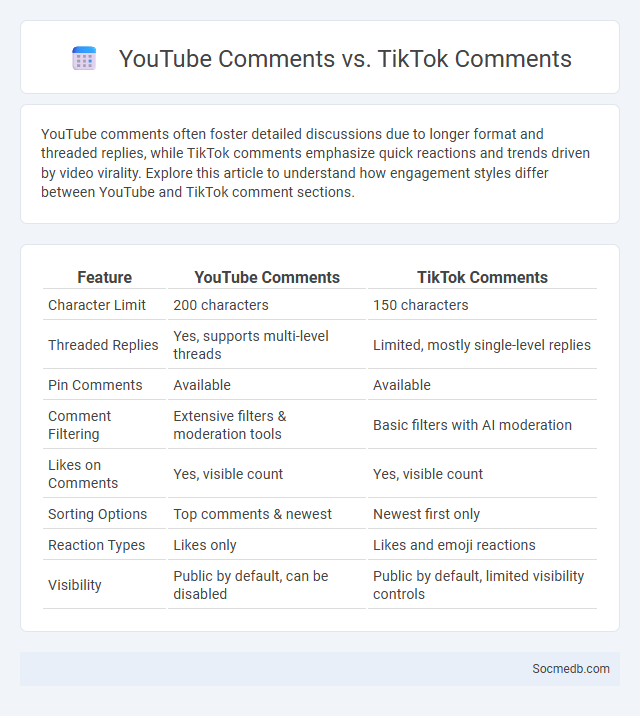
Task: Select the 'TikTok Comments' column header
Action: click(x=483, y=277)
